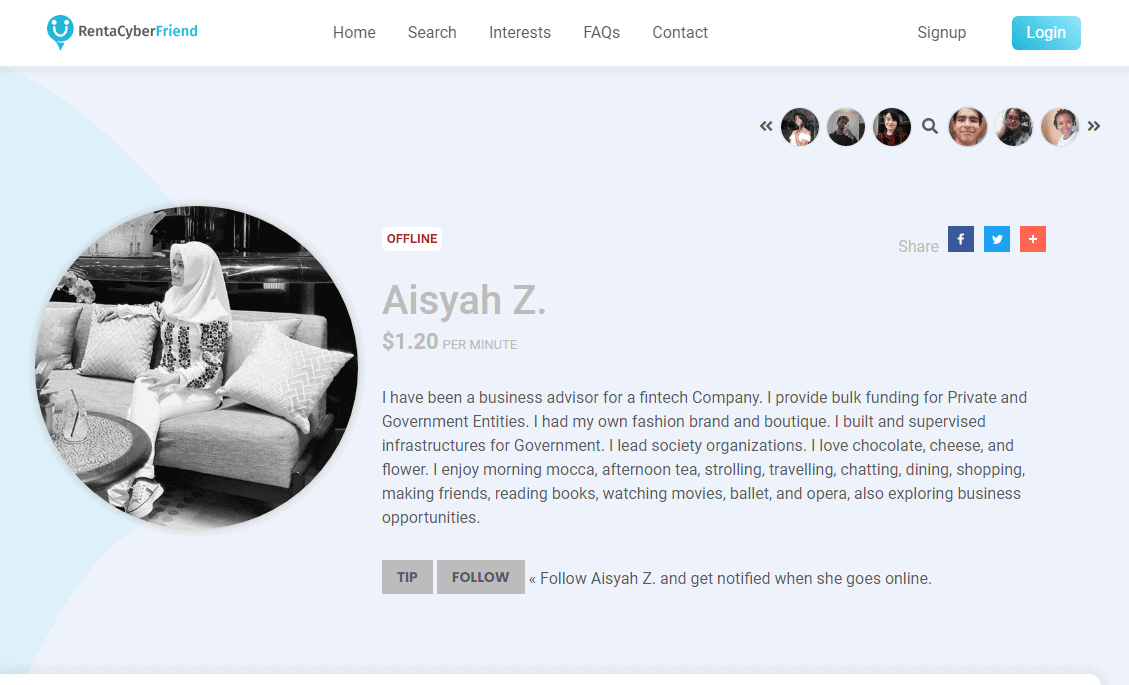Click the Signup link
The width and height of the screenshot is (1129, 685).
[942, 32]
